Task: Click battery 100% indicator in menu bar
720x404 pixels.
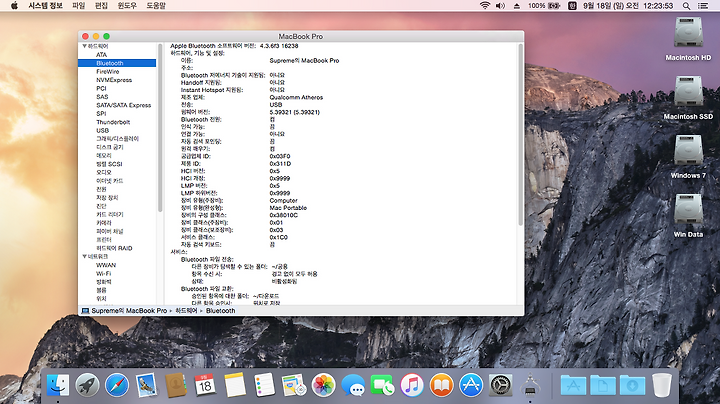Action: [x=544, y=6]
